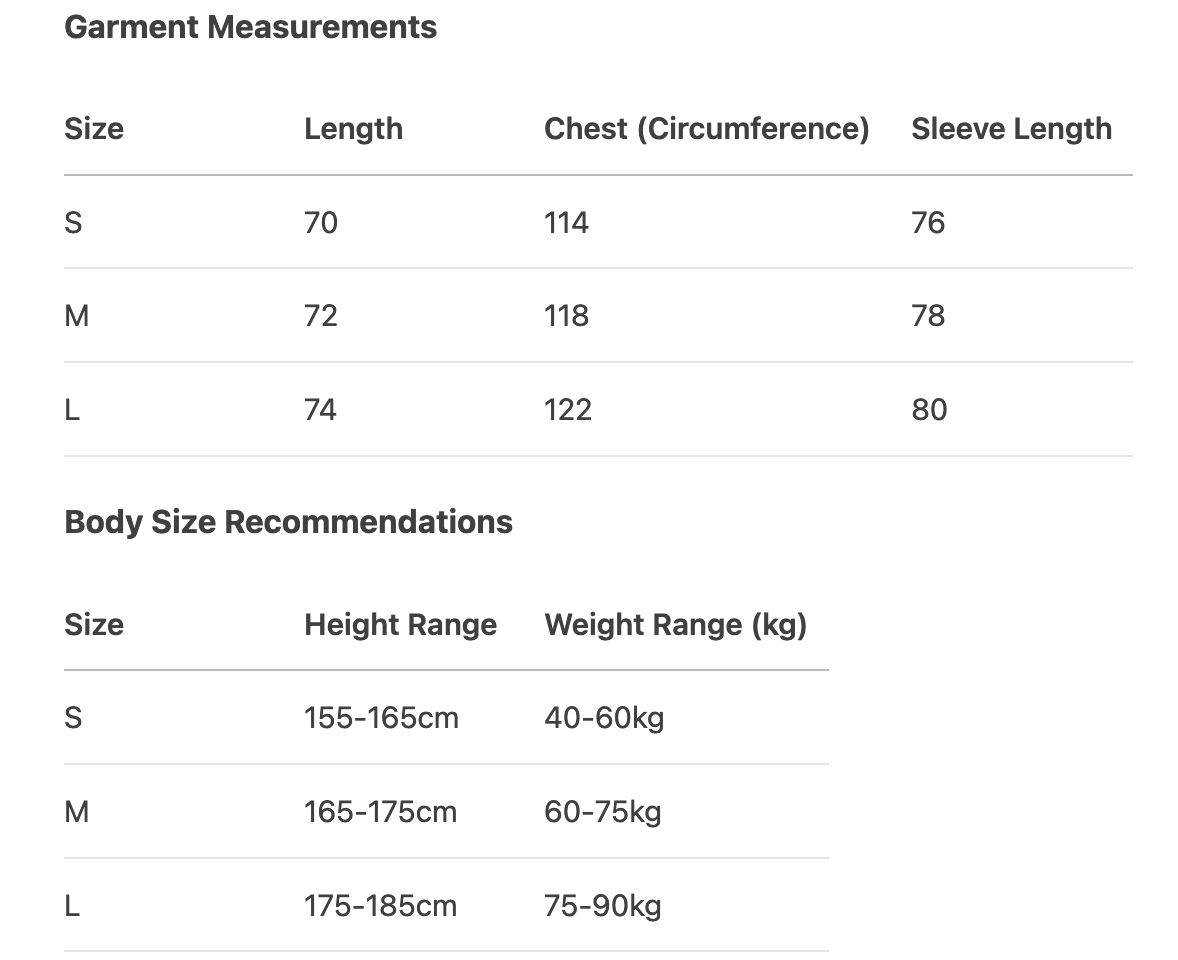The width and height of the screenshot is (1178, 960).
Task: Select the Length column header
Action: 353,129
